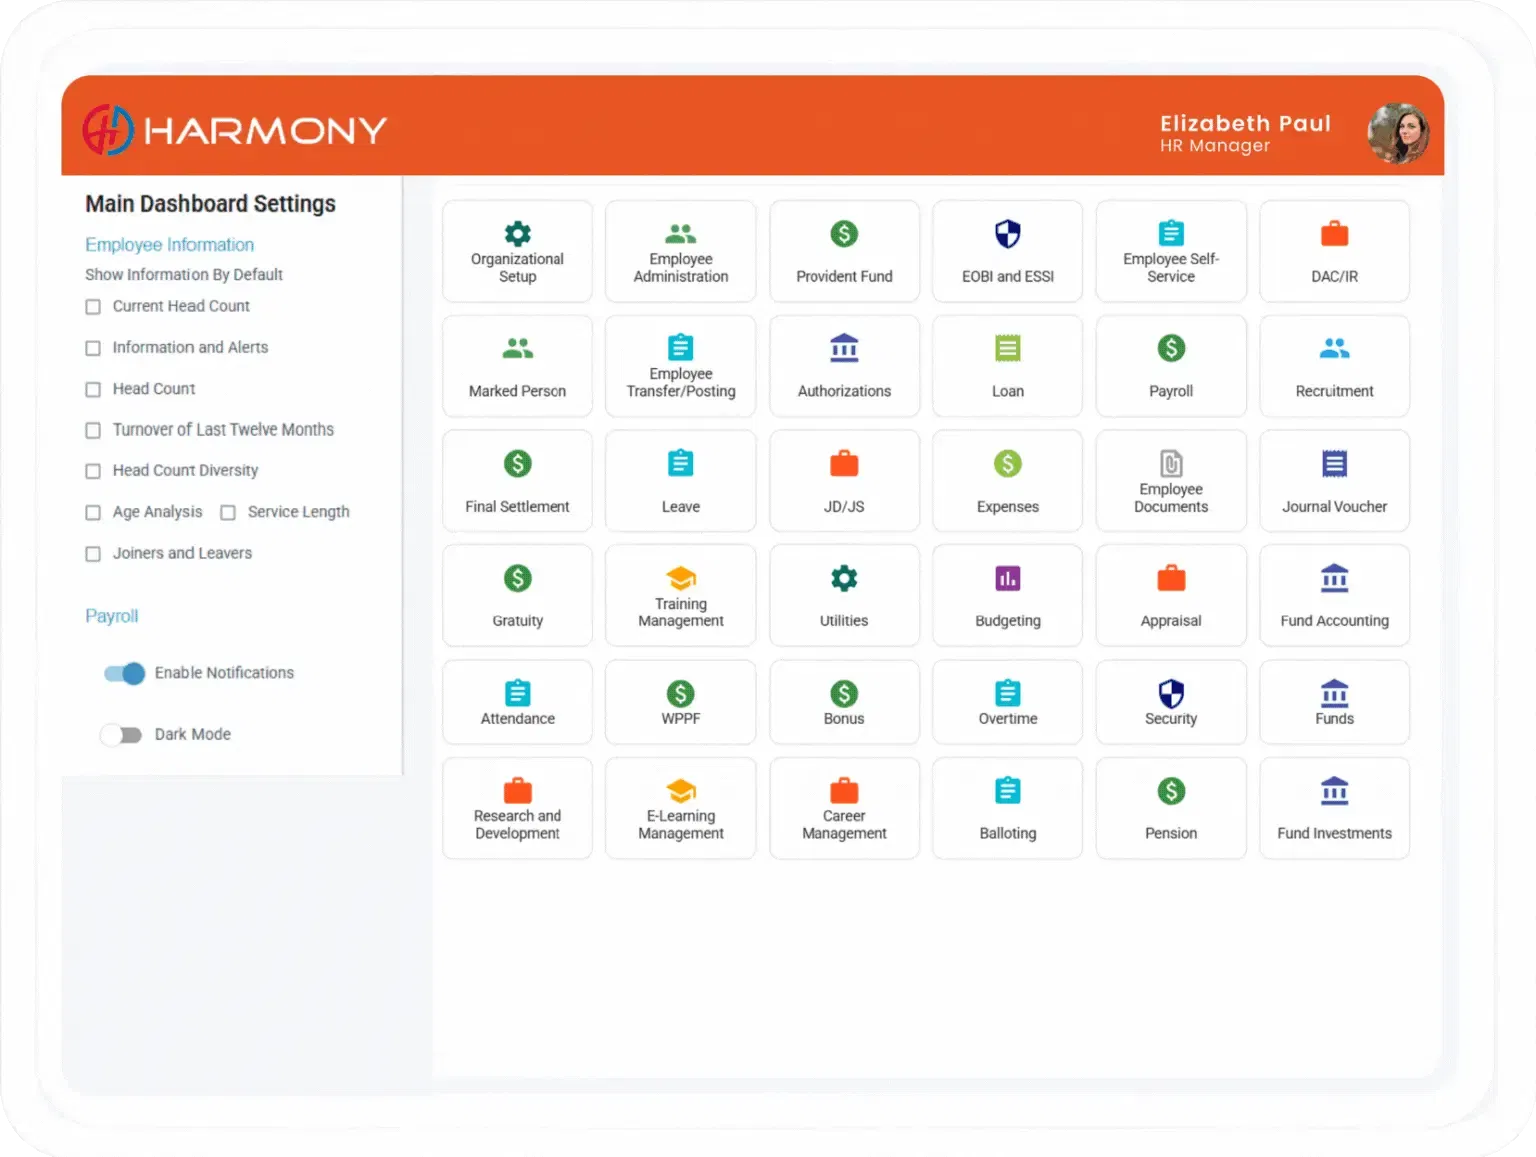Open EOBI and ESSI shield tile
This screenshot has width=1536, height=1157.
pyautogui.click(x=1007, y=251)
